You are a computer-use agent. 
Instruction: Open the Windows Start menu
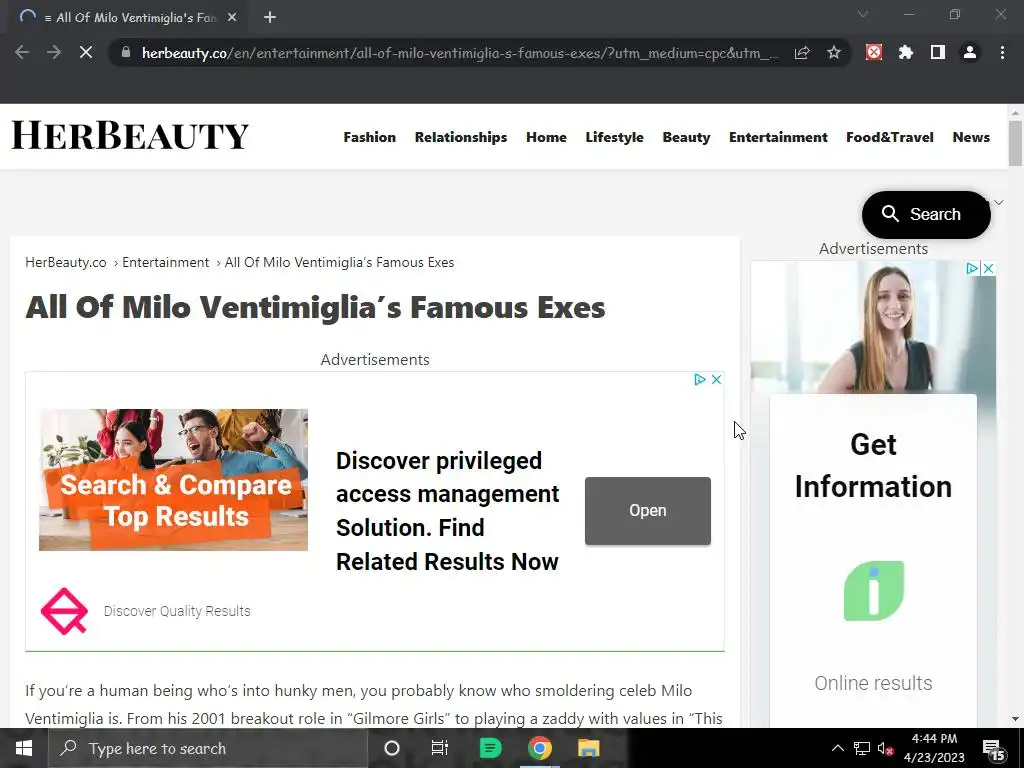coord(24,748)
